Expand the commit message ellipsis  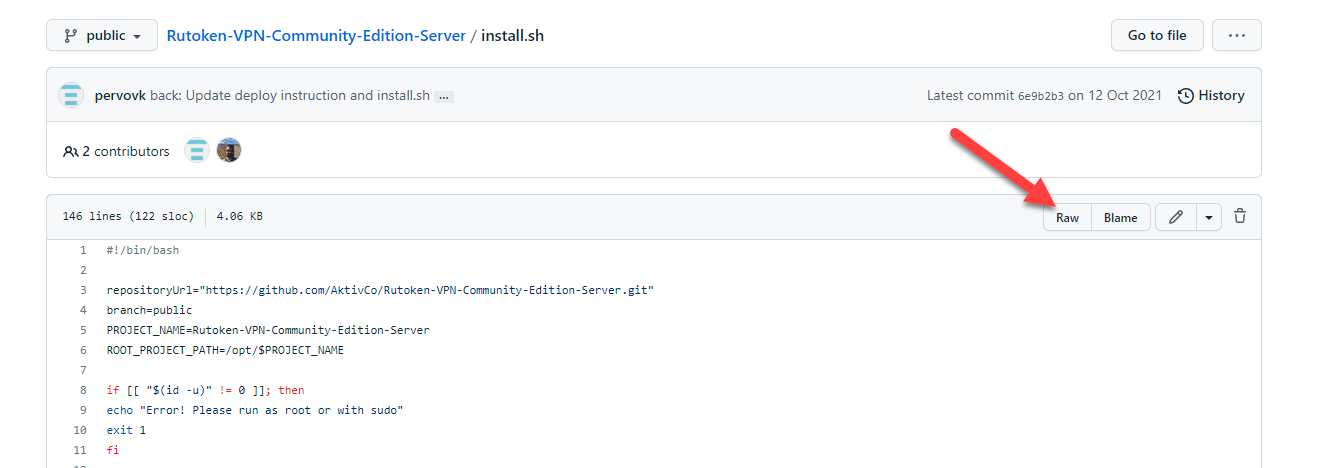(444, 97)
